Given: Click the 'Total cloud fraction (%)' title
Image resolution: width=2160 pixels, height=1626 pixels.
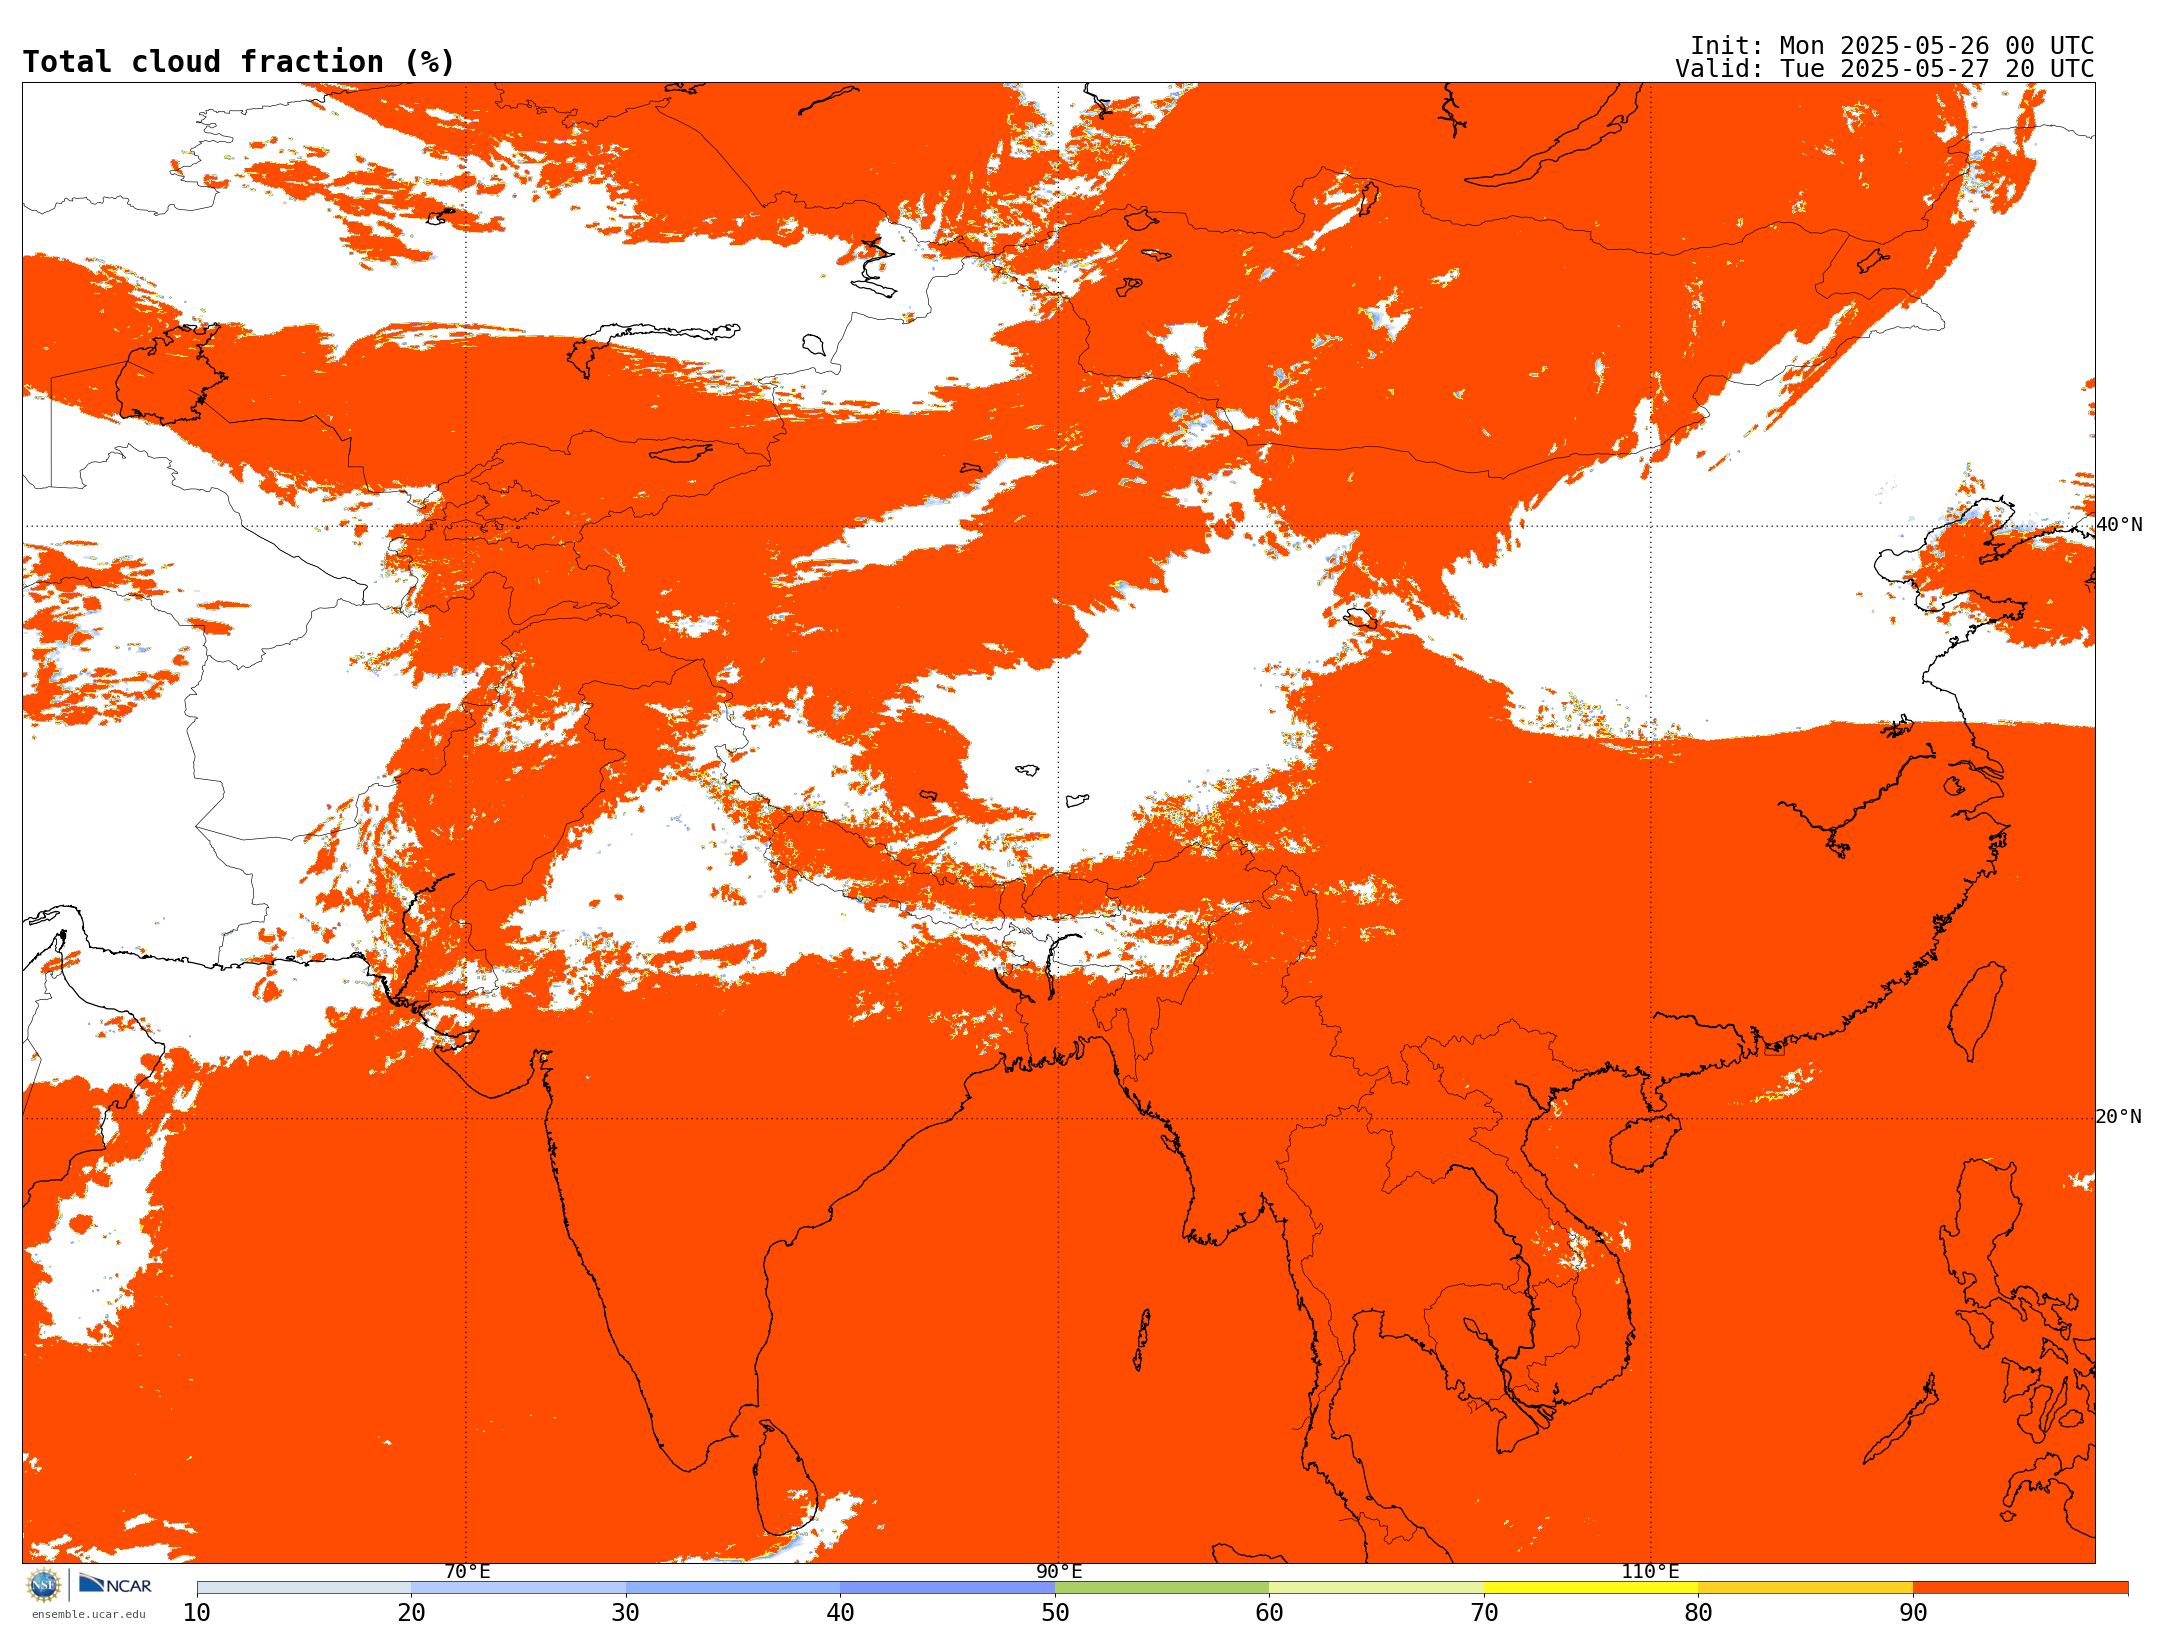Looking at the screenshot, I should (x=238, y=62).
